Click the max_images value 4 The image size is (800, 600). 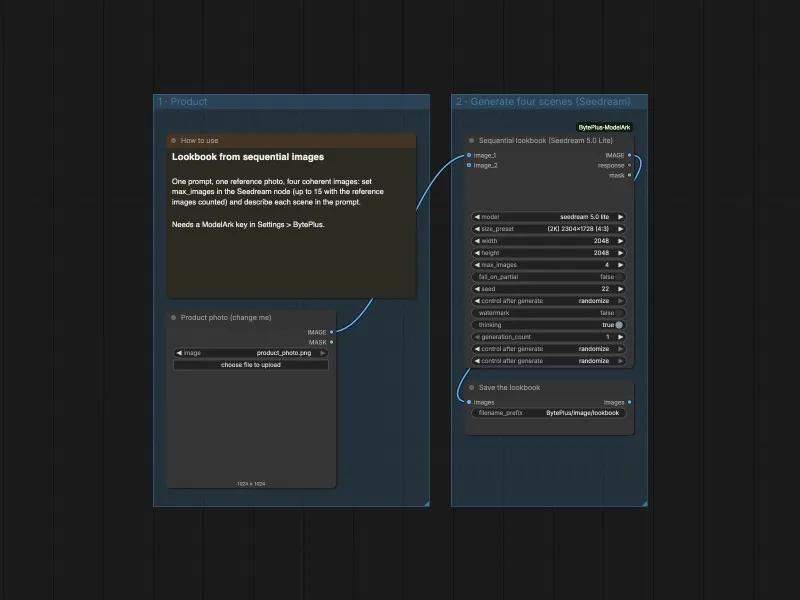607,265
